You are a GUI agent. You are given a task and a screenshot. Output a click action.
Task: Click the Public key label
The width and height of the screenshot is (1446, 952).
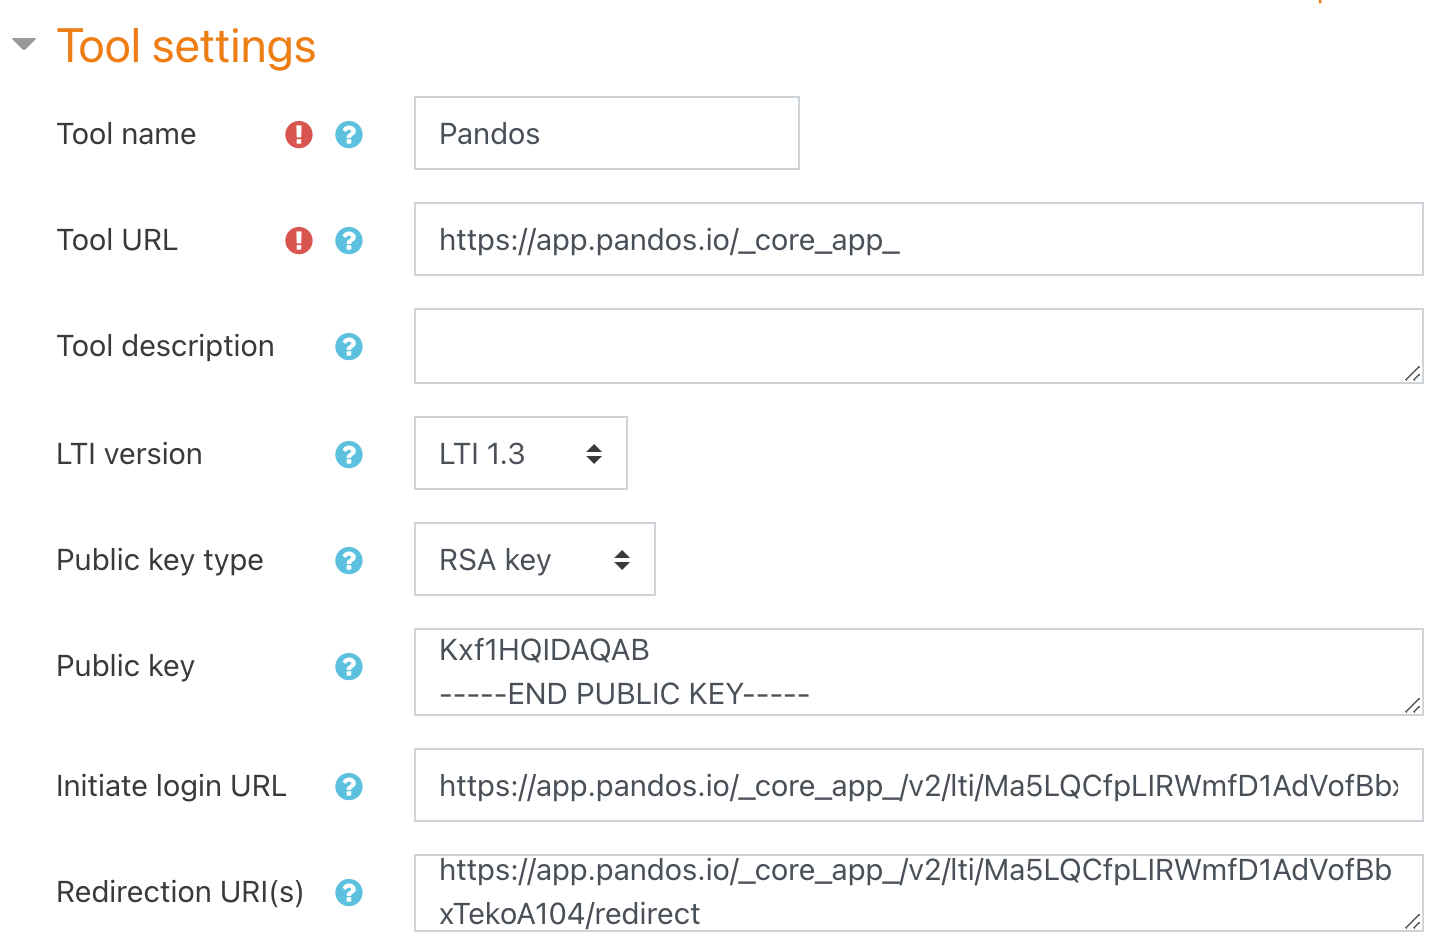pyautogui.click(x=125, y=666)
